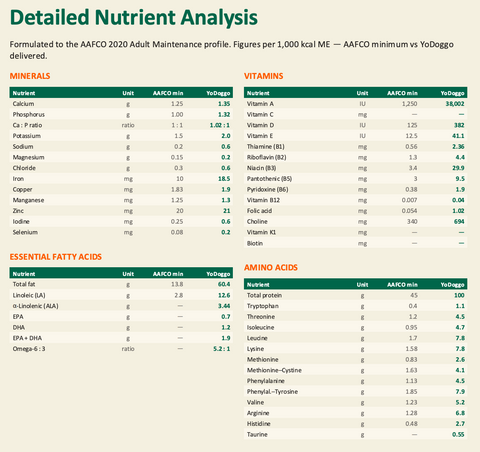Click the Biotin nutrient name

coord(255,243)
